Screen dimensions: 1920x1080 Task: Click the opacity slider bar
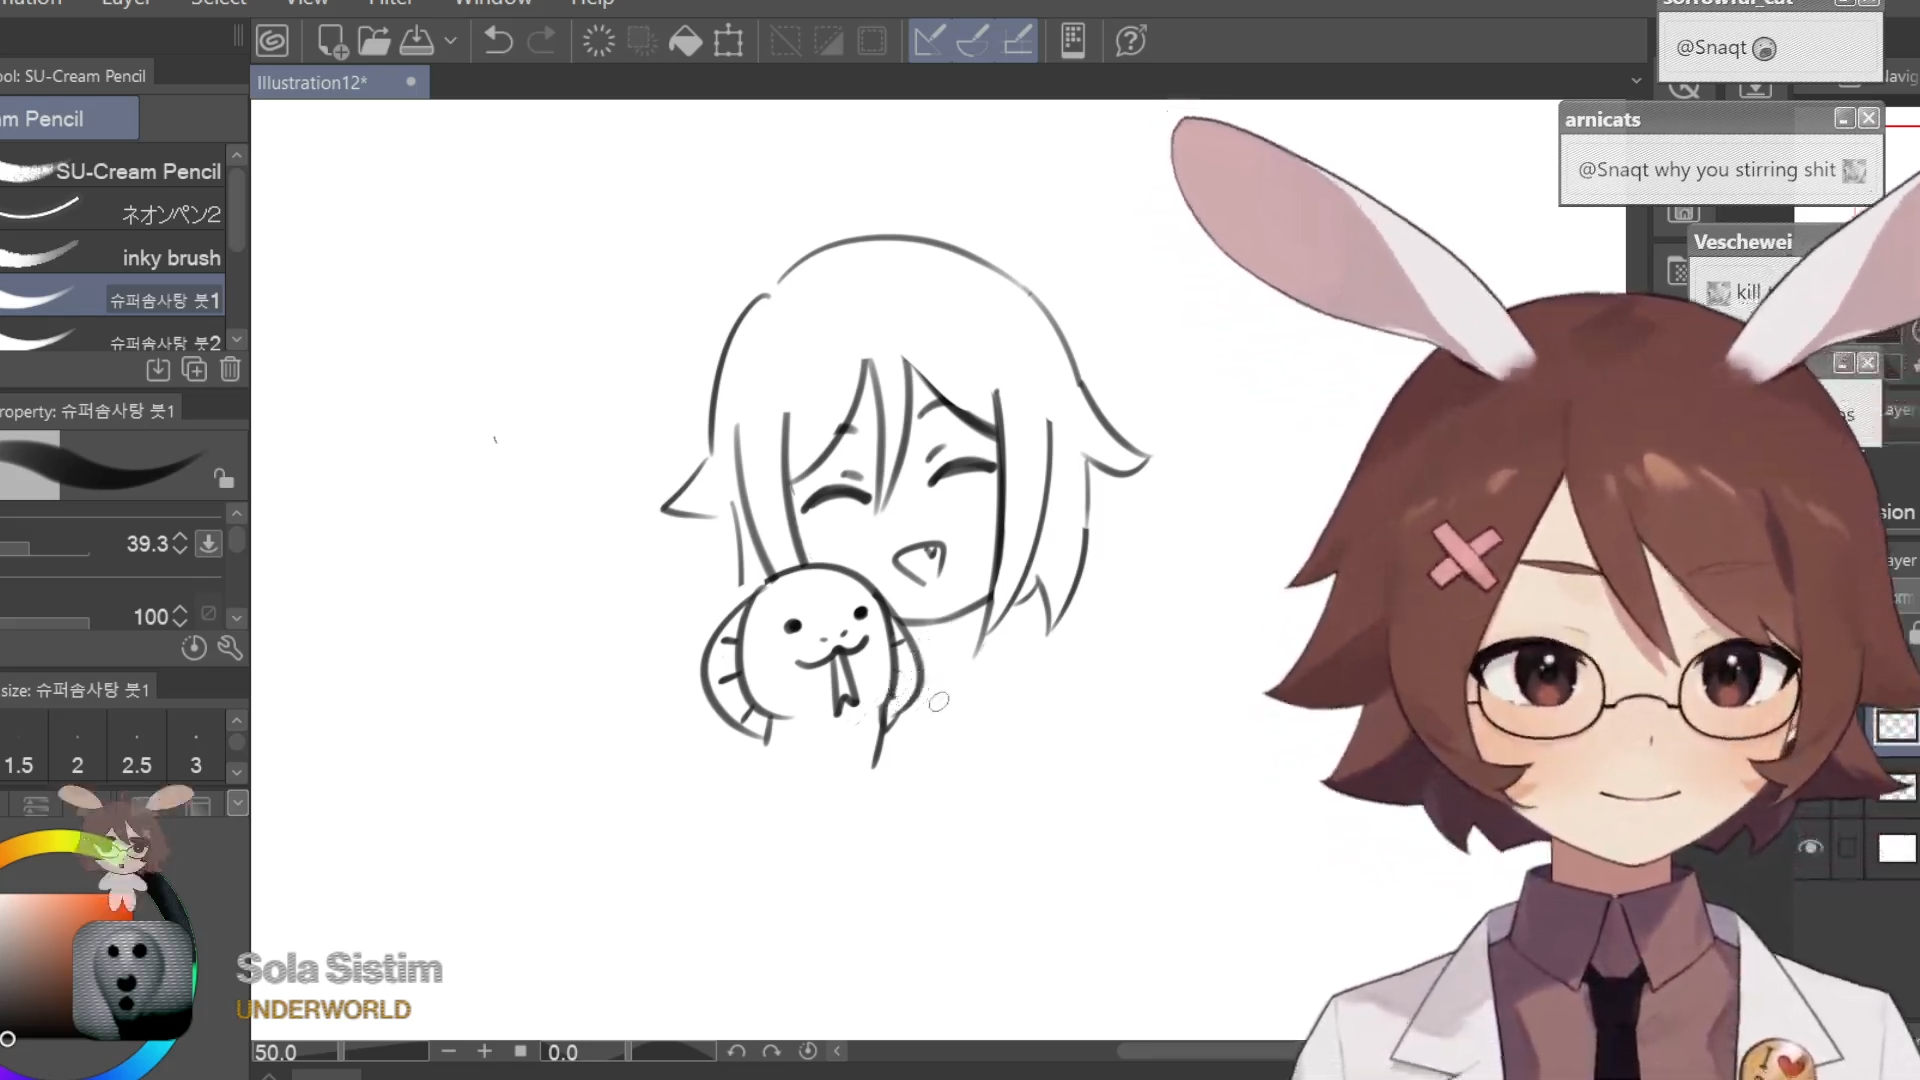(x=45, y=621)
